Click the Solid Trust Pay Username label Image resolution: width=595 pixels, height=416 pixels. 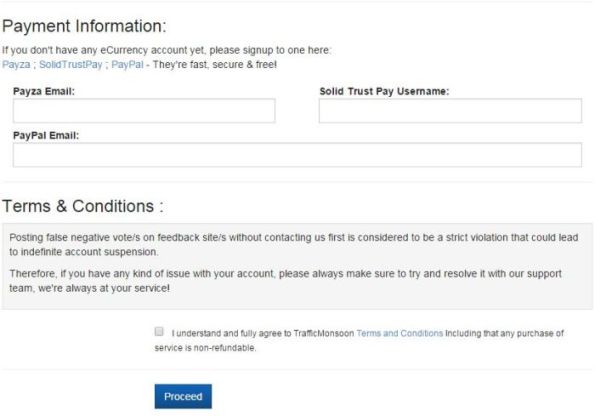[x=384, y=91]
